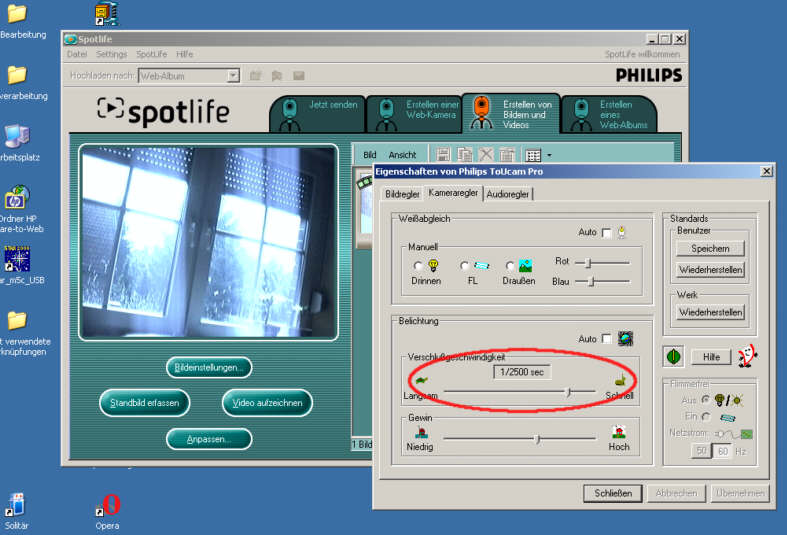Click the Schließen button

point(612,493)
